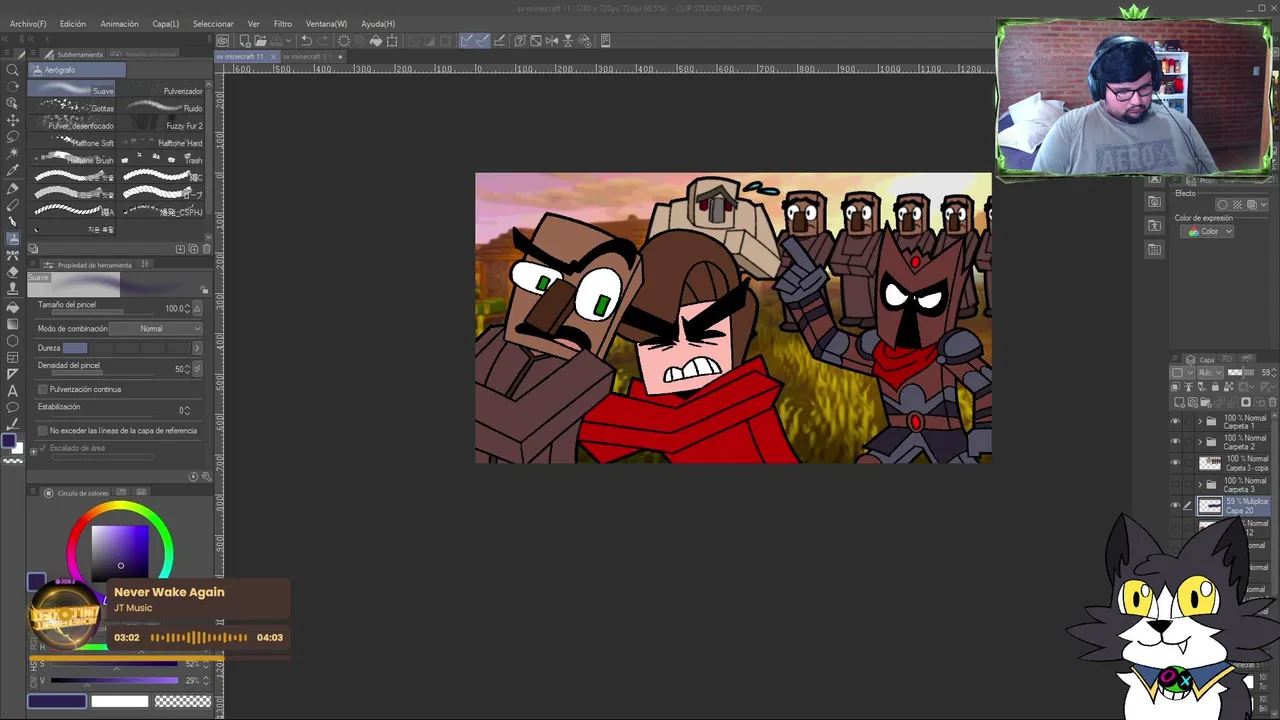Delete the selected layer with trash icon
The image size is (1280, 720).
click(x=1272, y=402)
